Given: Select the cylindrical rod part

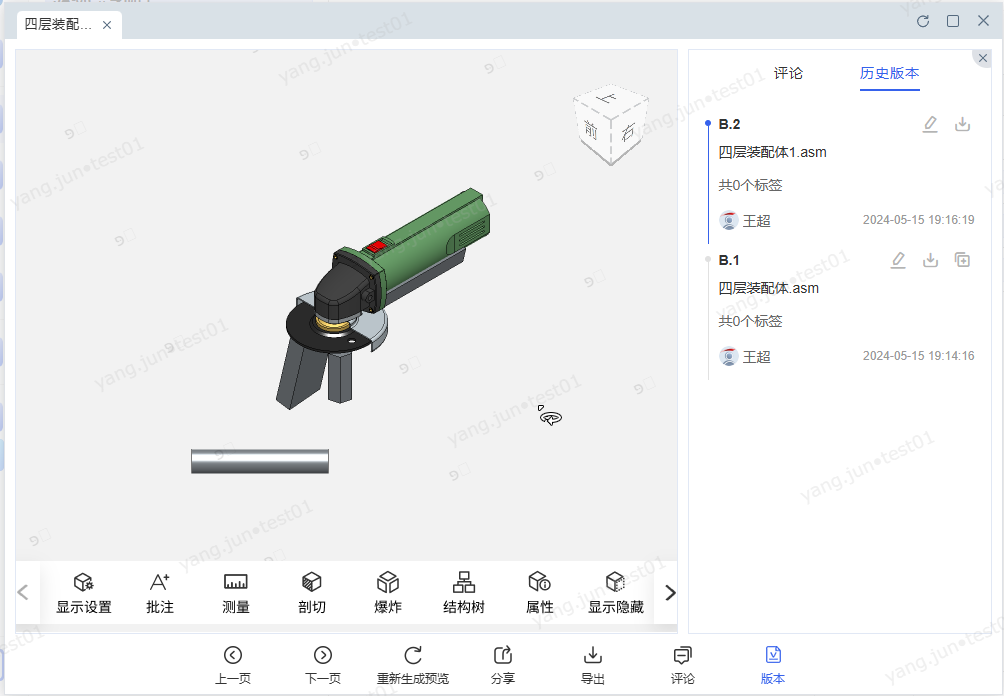Looking at the screenshot, I should pos(260,462).
